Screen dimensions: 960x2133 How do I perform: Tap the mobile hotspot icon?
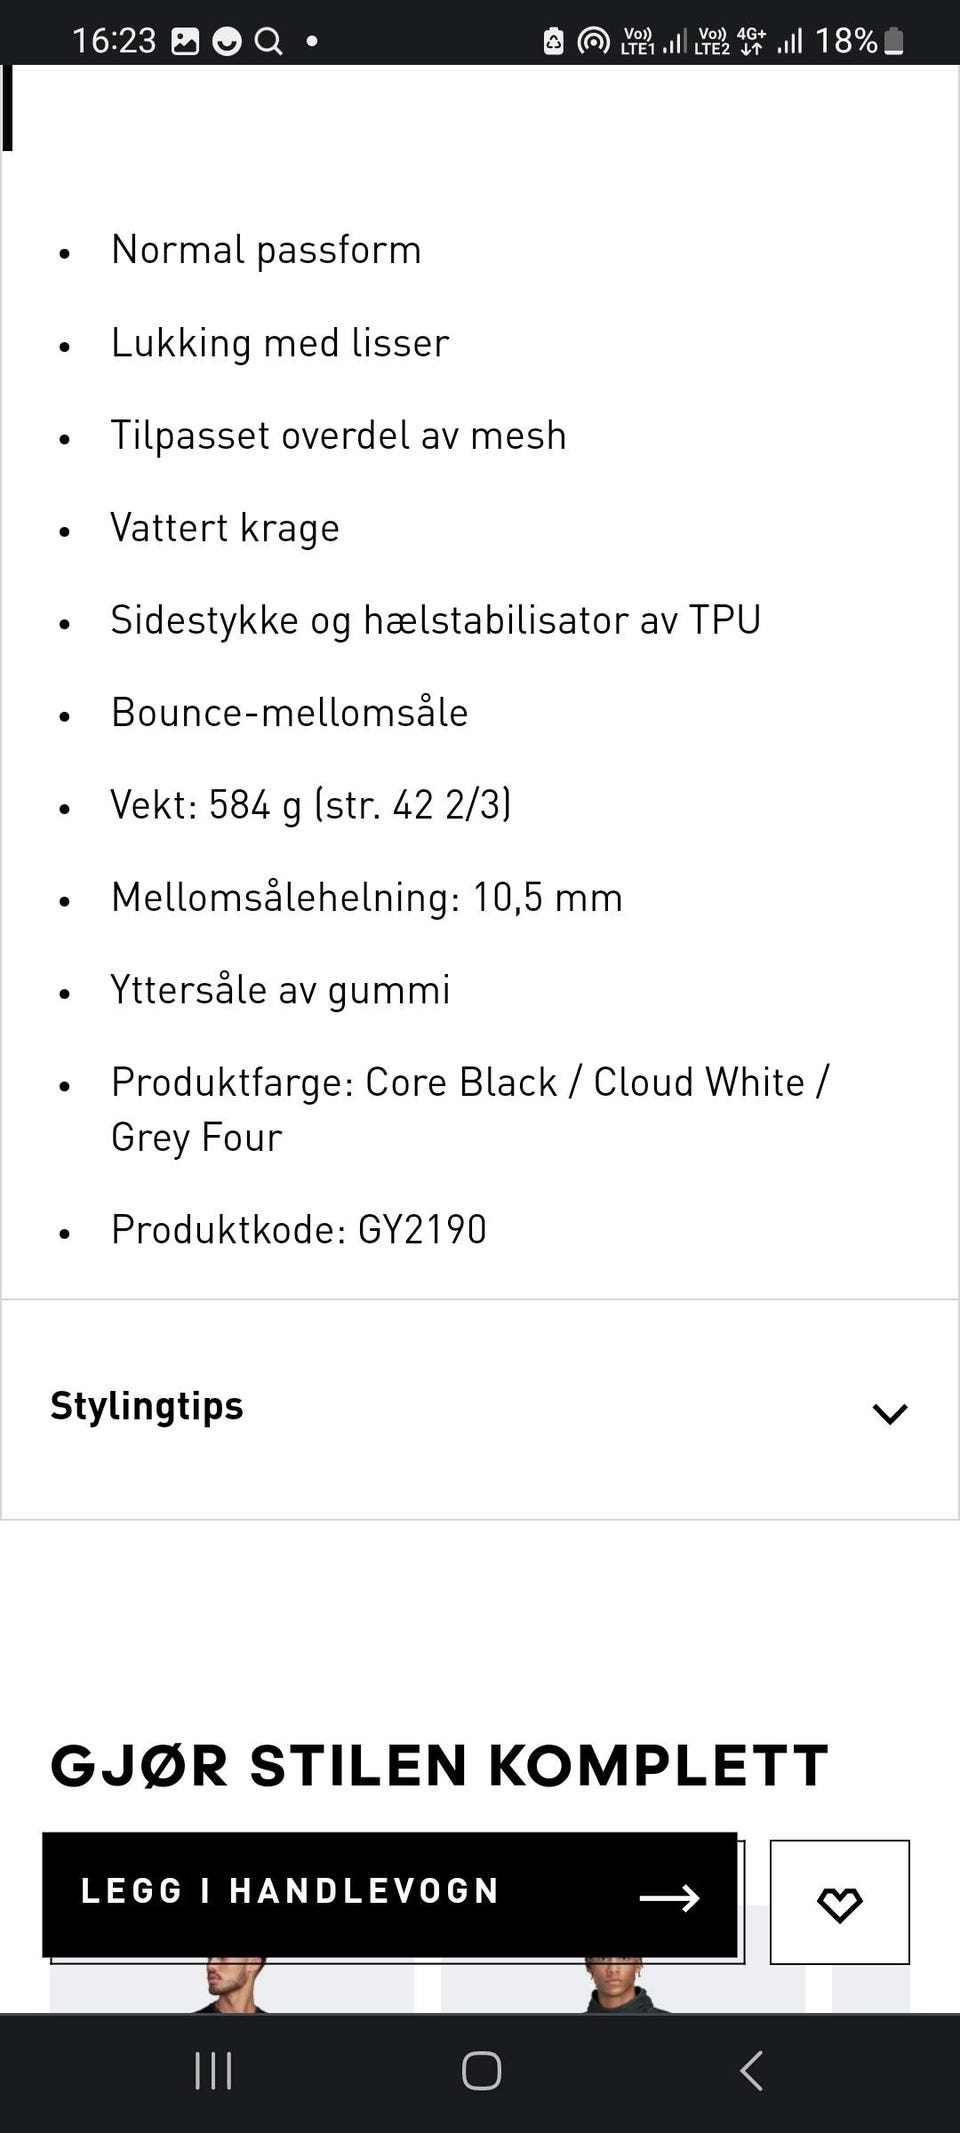point(594,40)
